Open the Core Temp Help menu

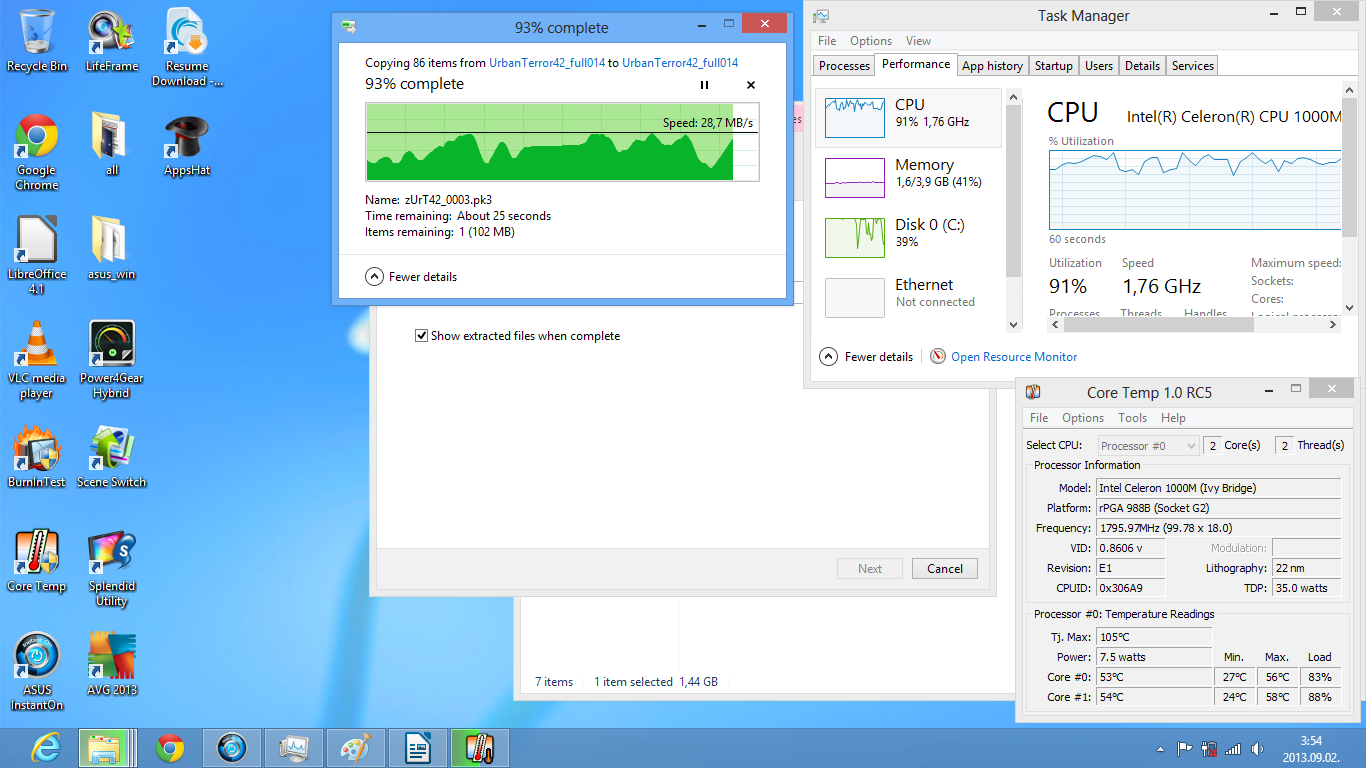pyautogui.click(x=1173, y=418)
